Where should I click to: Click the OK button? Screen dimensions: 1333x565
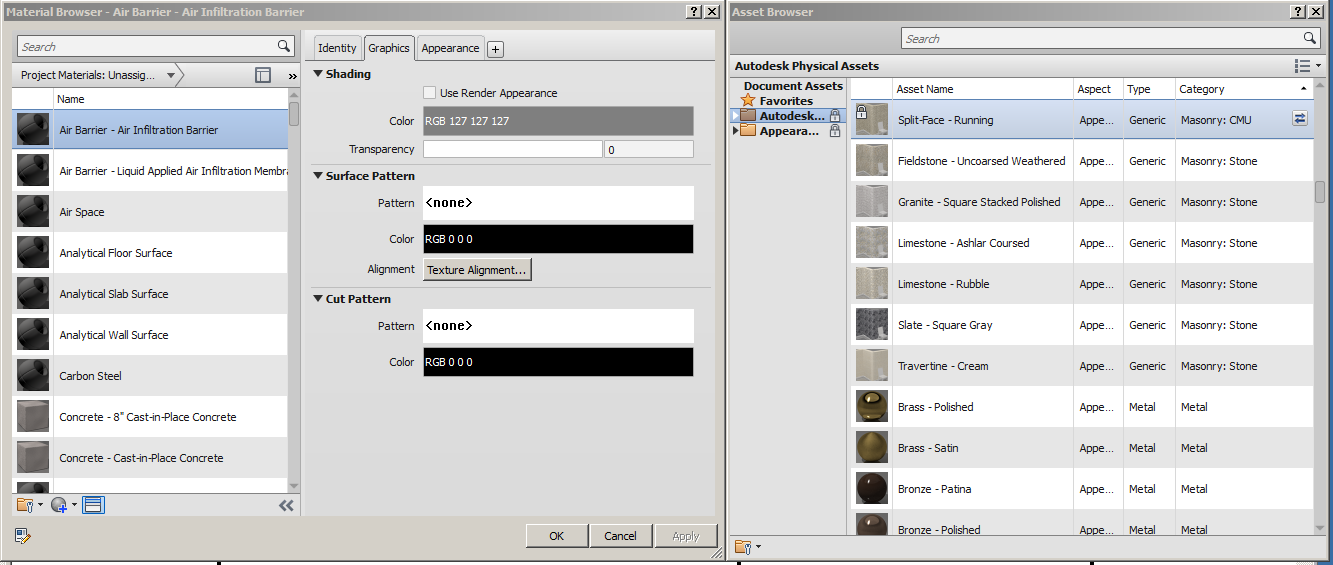click(x=557, y=536)
